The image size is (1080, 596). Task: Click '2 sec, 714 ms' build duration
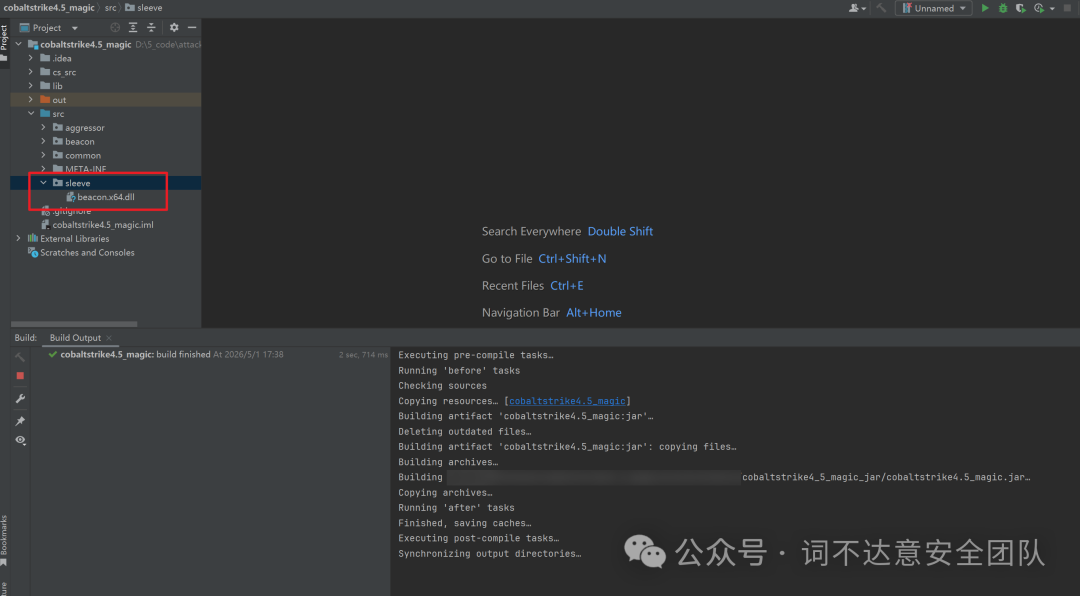(x=363, y=355)
